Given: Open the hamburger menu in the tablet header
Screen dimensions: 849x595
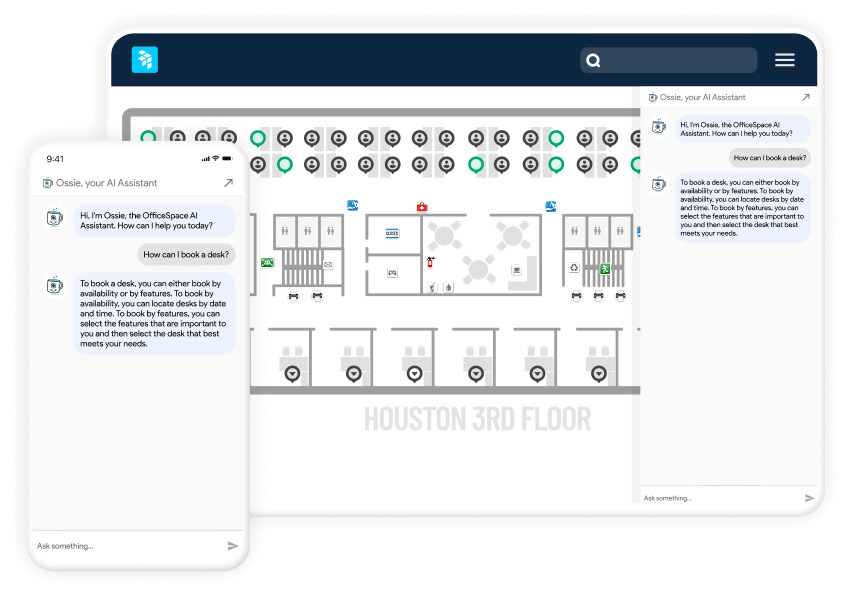Looking at the screenshot, I should tap(785, 60).
